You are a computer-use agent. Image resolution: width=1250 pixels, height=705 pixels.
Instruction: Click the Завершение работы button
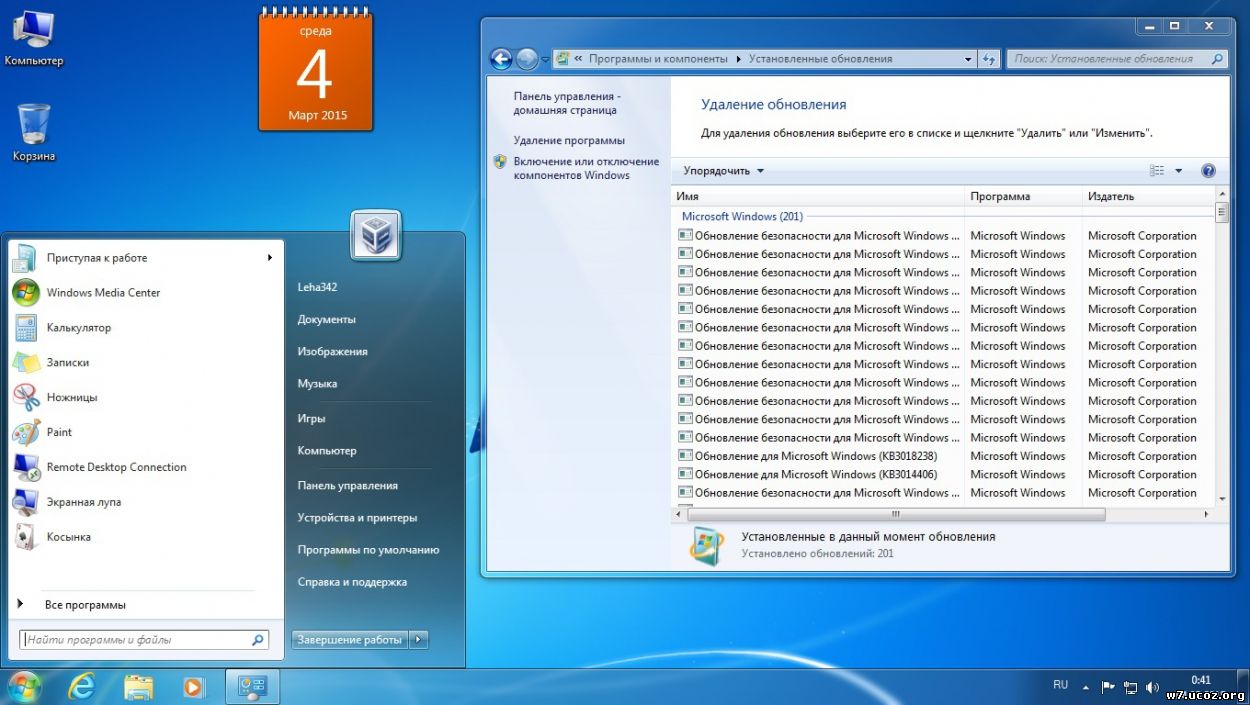pos(350,640)
